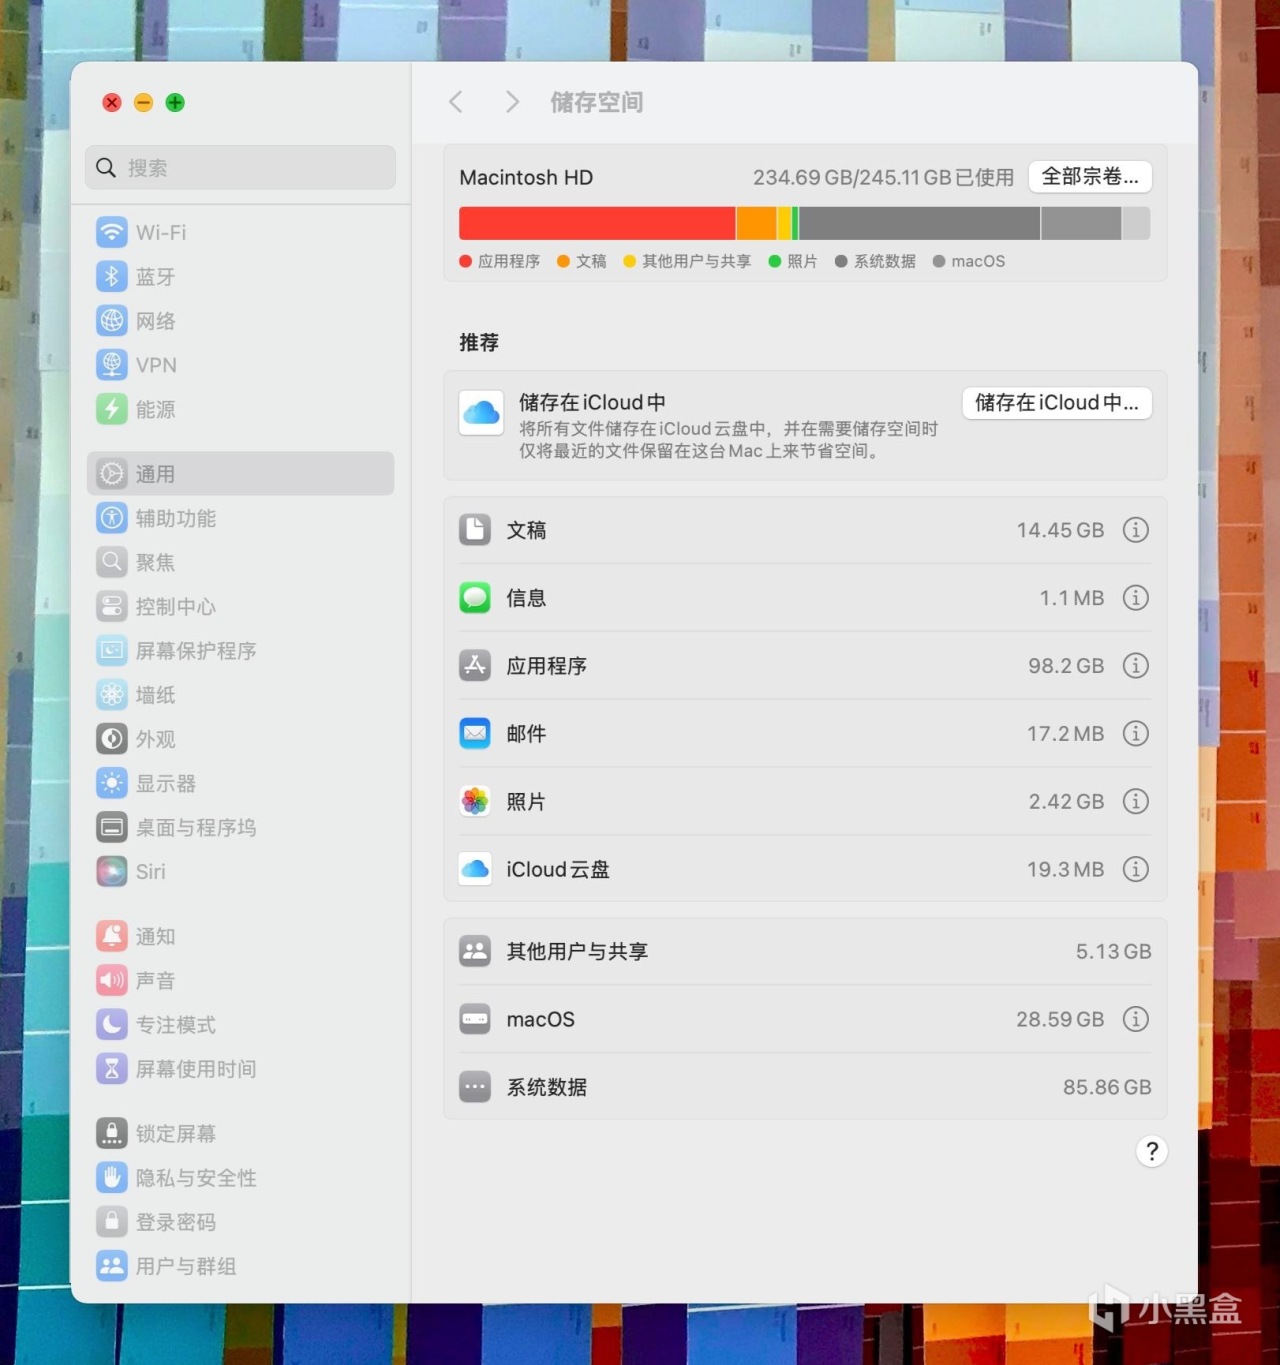
Task: Open the Displays (显示器) icon
Action: click(112, 783)
